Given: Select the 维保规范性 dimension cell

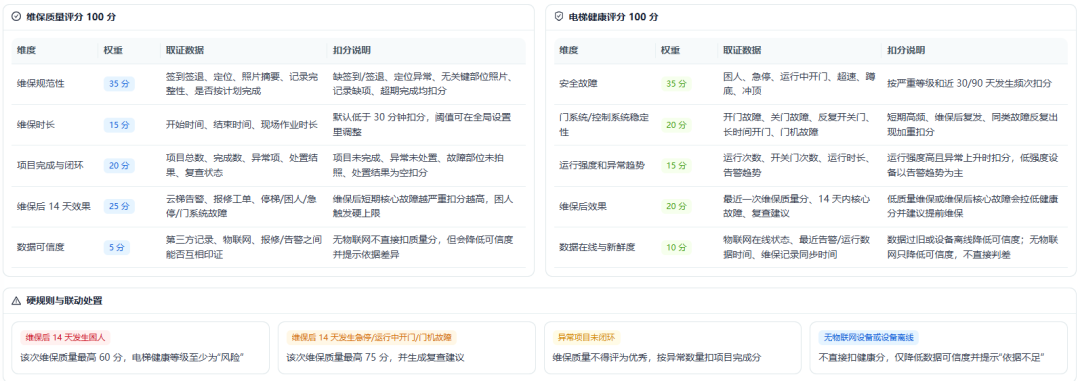Looking at the screenshot, I should 40,84.
